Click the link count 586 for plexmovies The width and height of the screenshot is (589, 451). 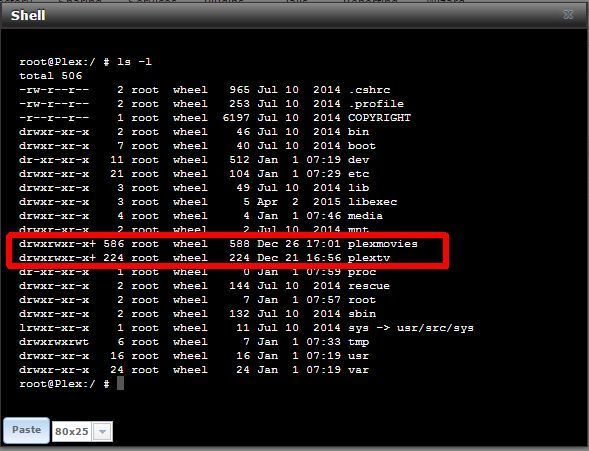pyautogui.click(x=114, y=244)
